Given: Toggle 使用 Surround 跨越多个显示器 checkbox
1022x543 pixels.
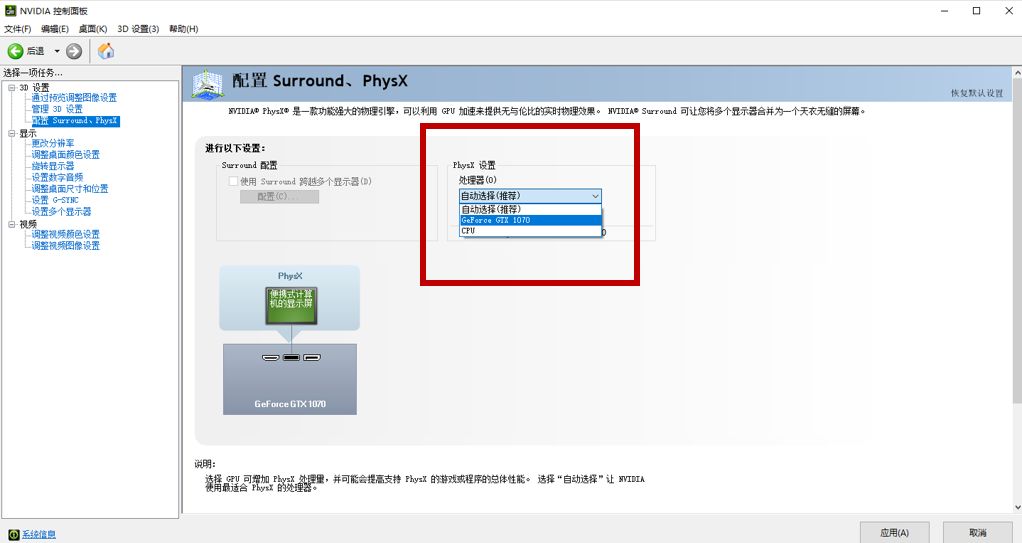Looking at the screenshot, I should click(233, 181).
